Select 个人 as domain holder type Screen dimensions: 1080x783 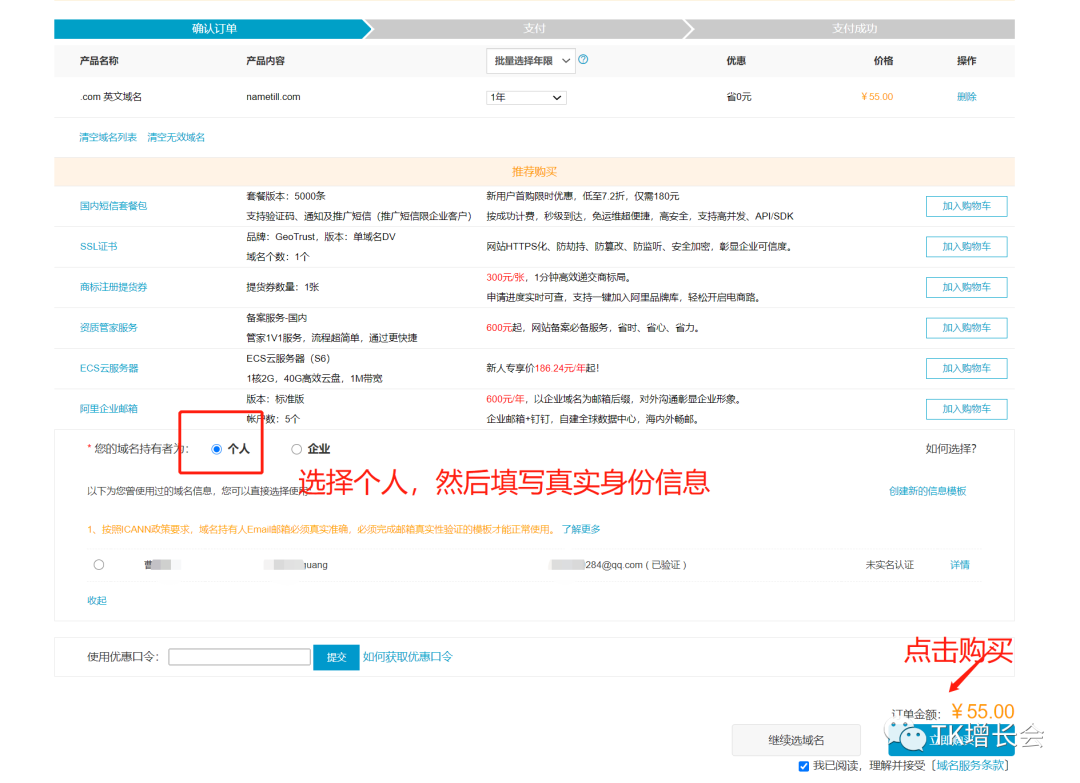pyautogui.click(x=217, y=448)
